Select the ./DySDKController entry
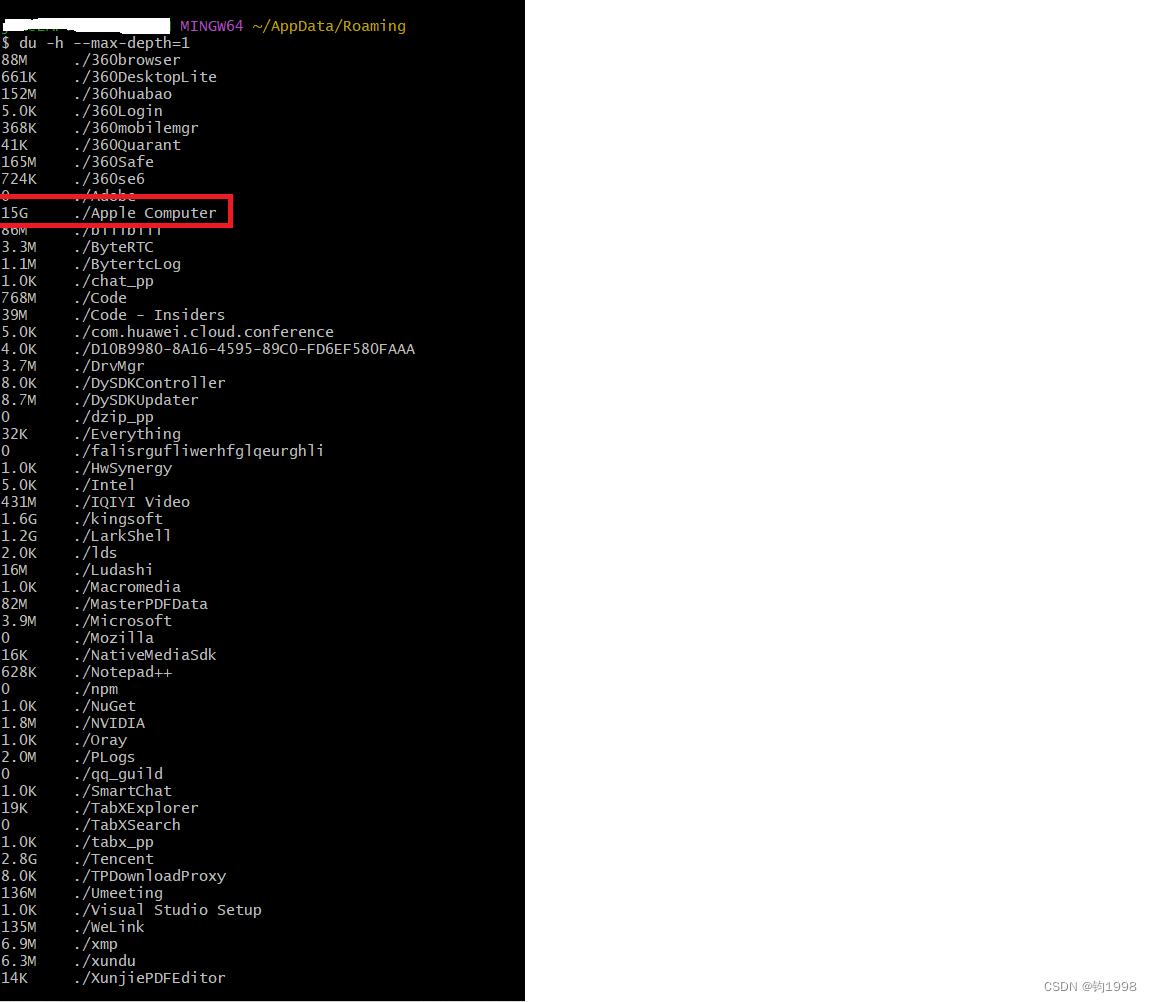The height and width of the screenshot is (1002, 1152). pyautogui.click(x=113, y=383)
